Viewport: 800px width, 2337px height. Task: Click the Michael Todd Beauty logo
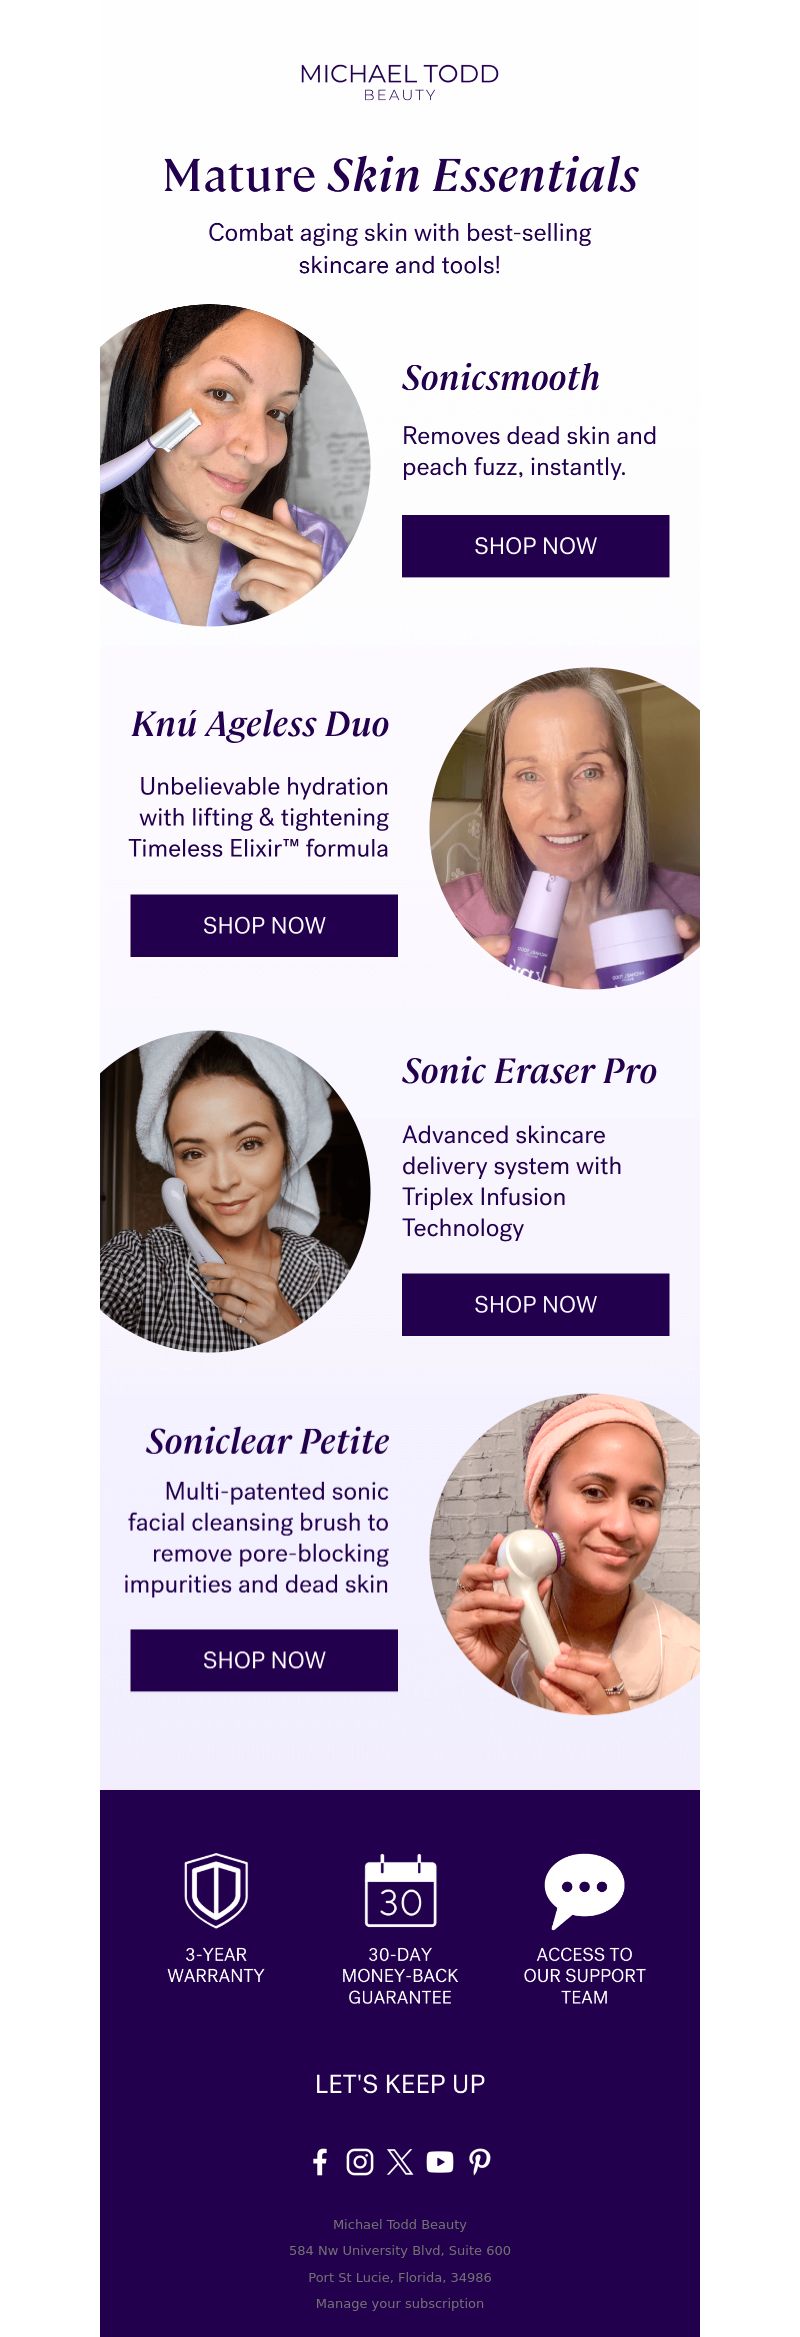point(400,82)
